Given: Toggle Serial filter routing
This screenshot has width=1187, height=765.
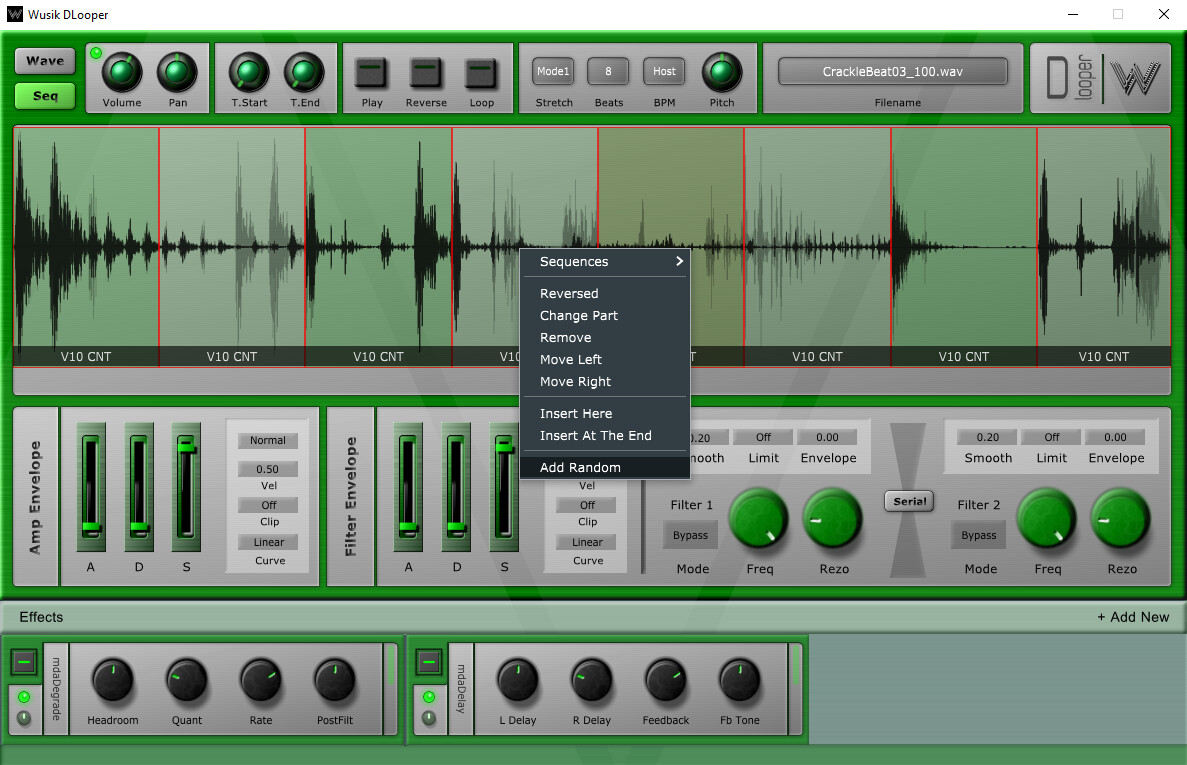Looking at the screenshot, I should pos(909,501).
